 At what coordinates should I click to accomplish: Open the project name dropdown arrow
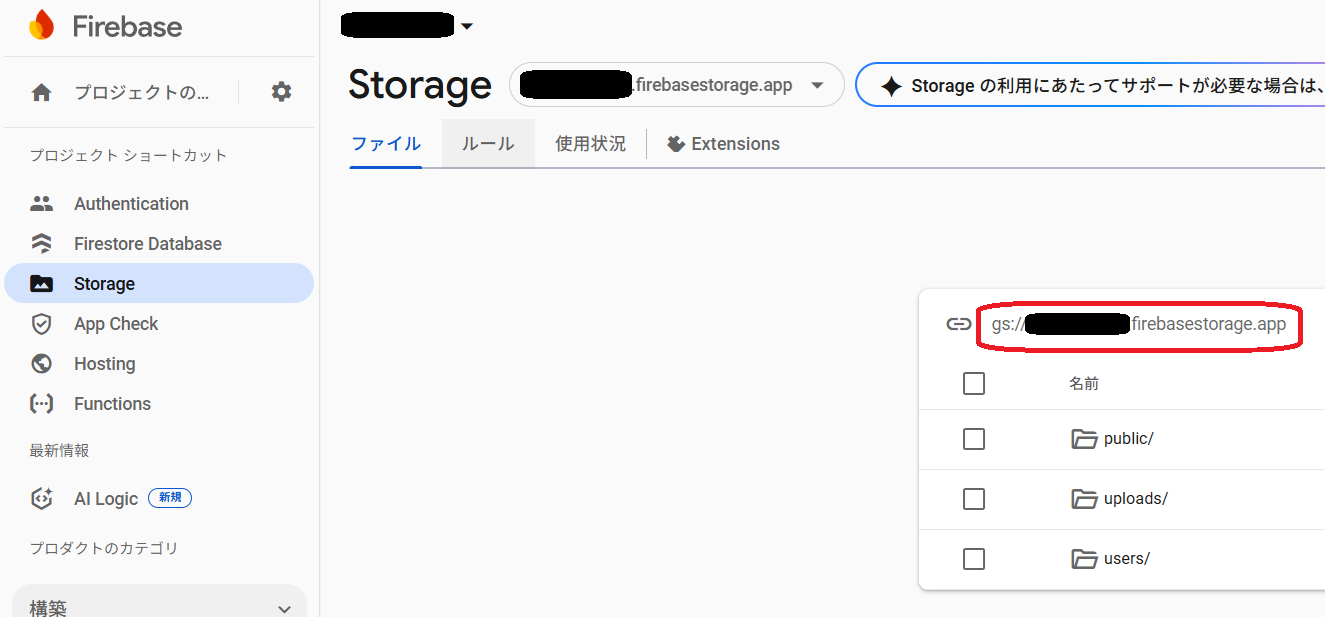[467, 27]
